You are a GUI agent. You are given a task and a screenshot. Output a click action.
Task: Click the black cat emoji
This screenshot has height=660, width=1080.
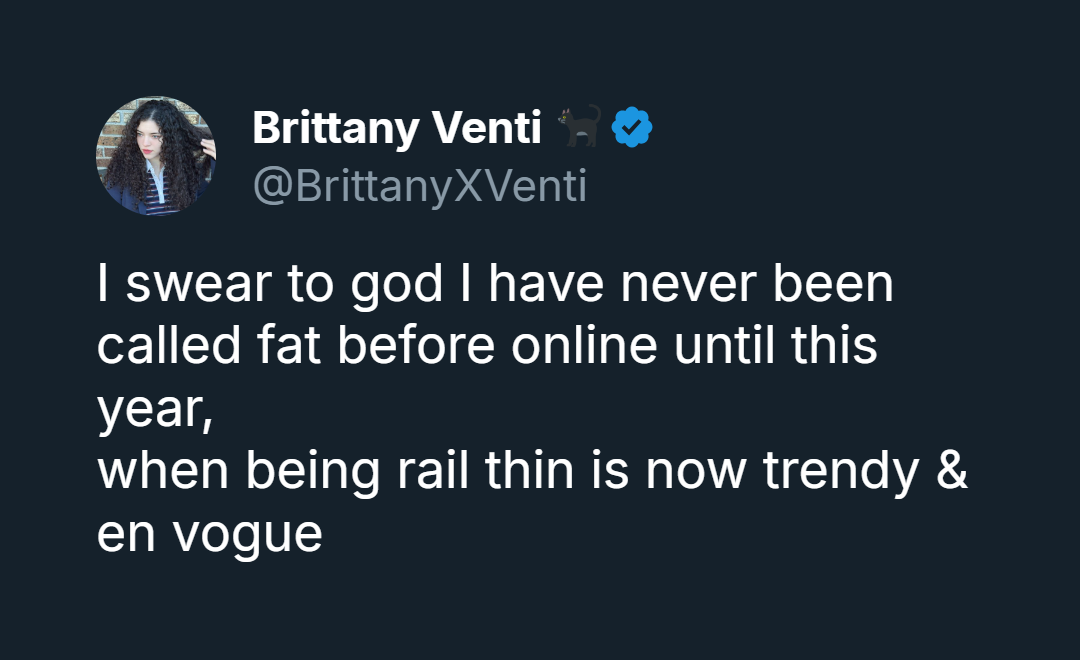pos(579,127)
